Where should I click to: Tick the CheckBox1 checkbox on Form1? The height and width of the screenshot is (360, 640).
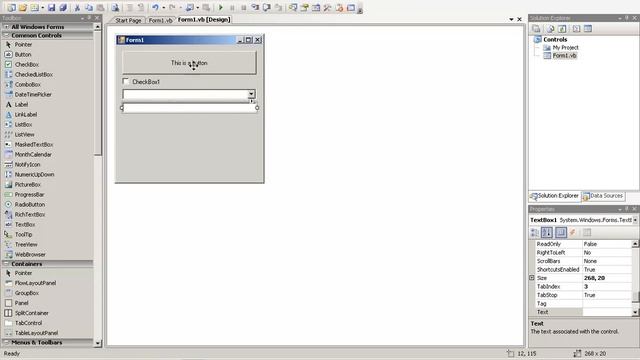126,81
